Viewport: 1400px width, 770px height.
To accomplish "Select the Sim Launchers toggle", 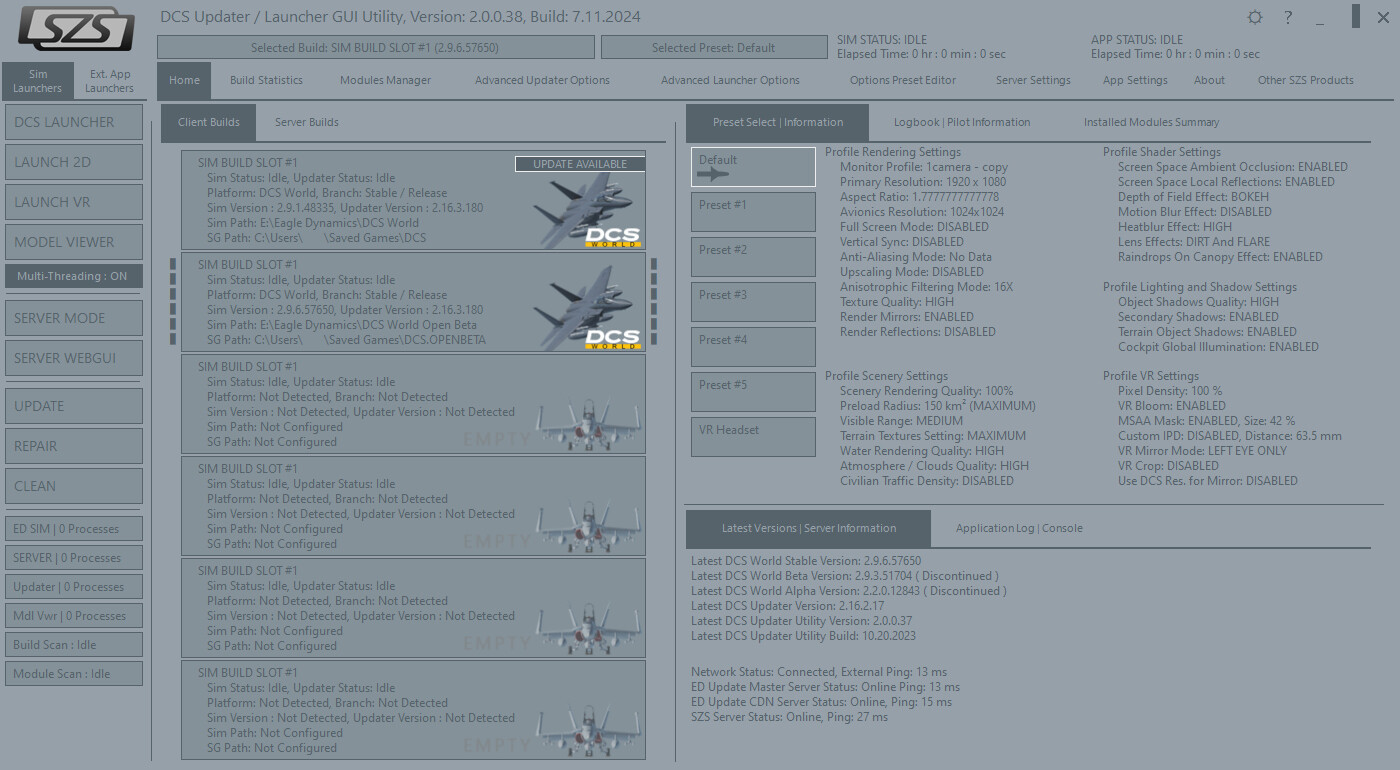I will (38, 81).
